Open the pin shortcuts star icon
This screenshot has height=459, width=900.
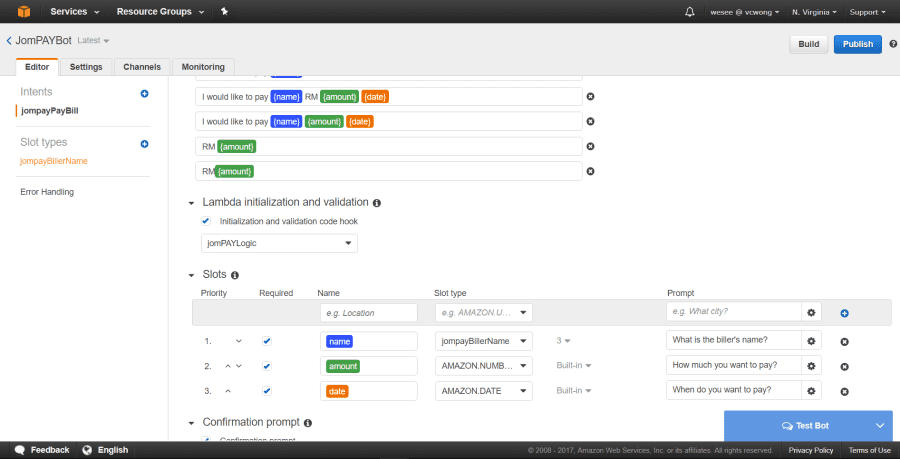(x=224, y=11)
